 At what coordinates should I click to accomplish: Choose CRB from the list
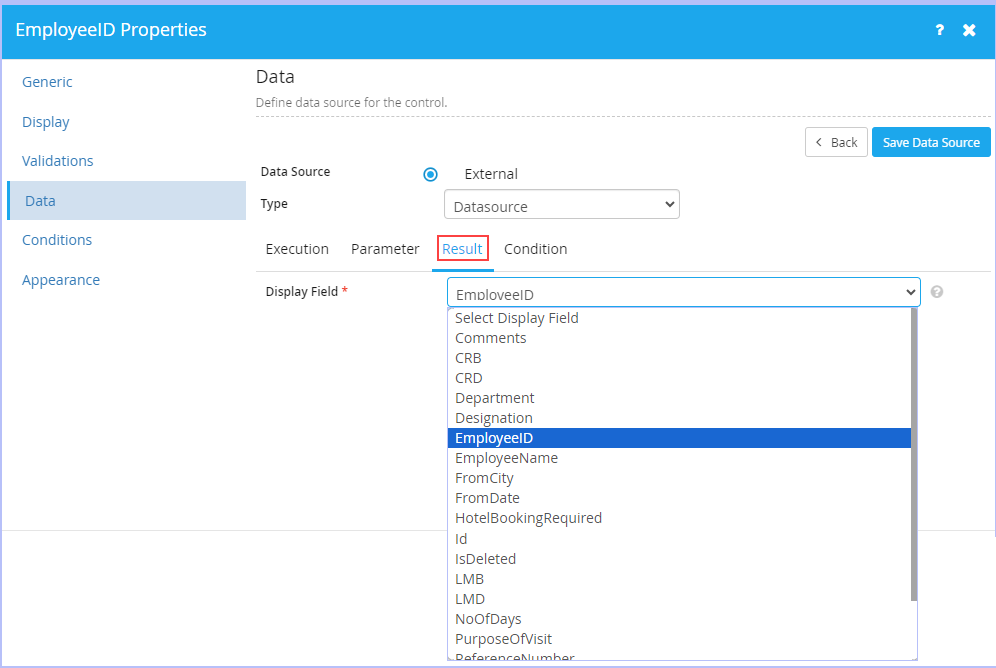pyautogui.click(x=679, y=358)
